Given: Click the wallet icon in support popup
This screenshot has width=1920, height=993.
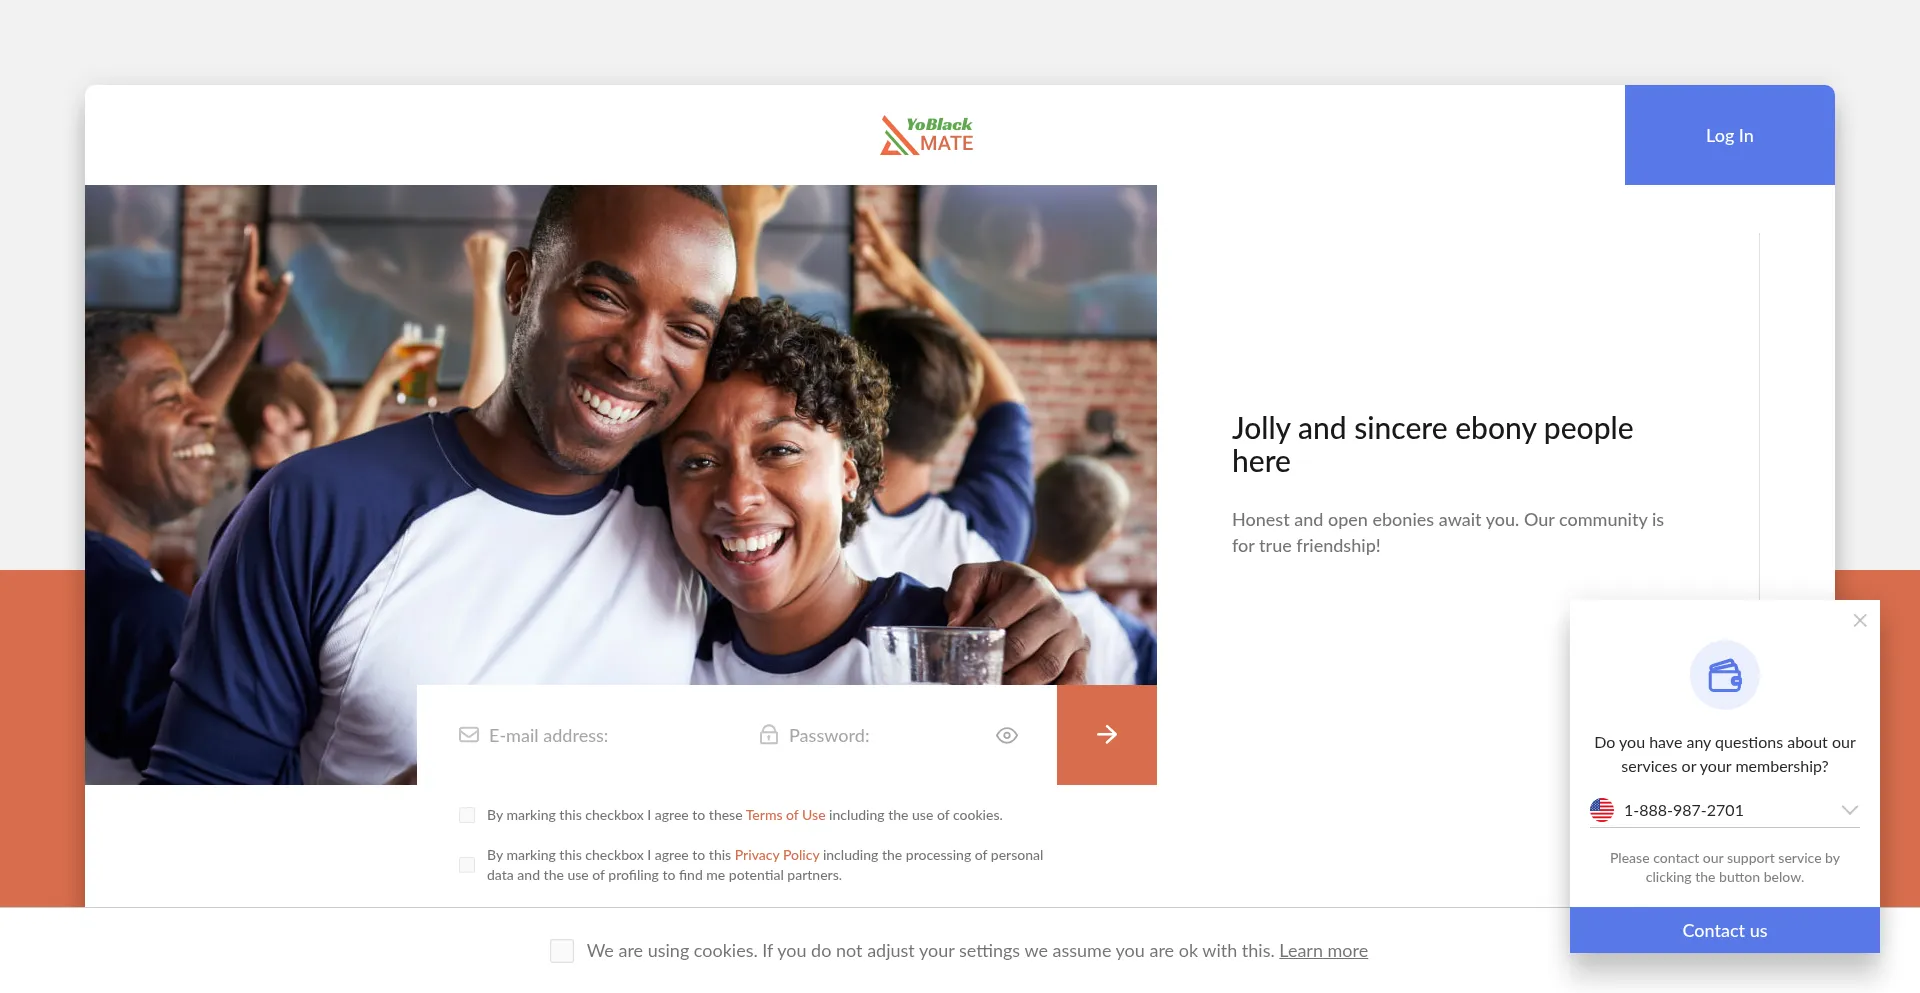Looking at the screenshot, I should tap(1725, 676).
